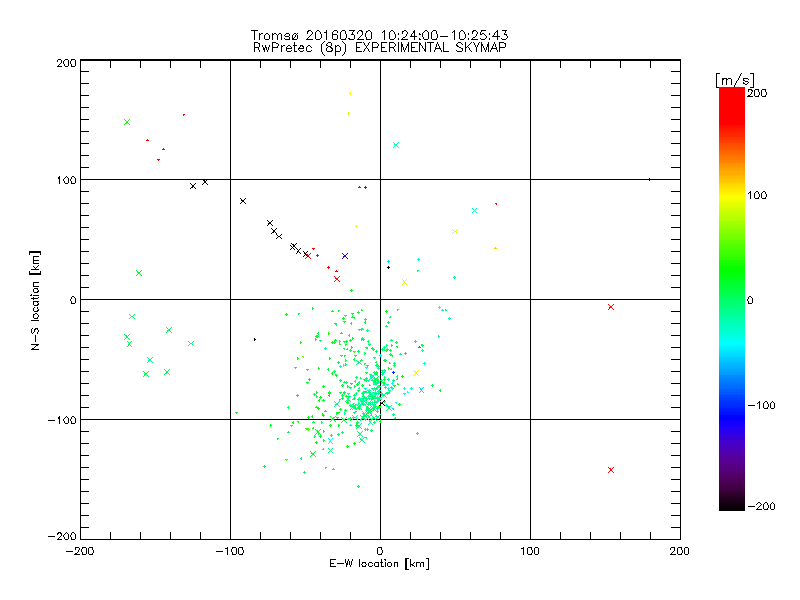This screenshot has width=800, height=600.
Task: Click the N-S axis "200" tick label
Action: click(x=66, y=63)
